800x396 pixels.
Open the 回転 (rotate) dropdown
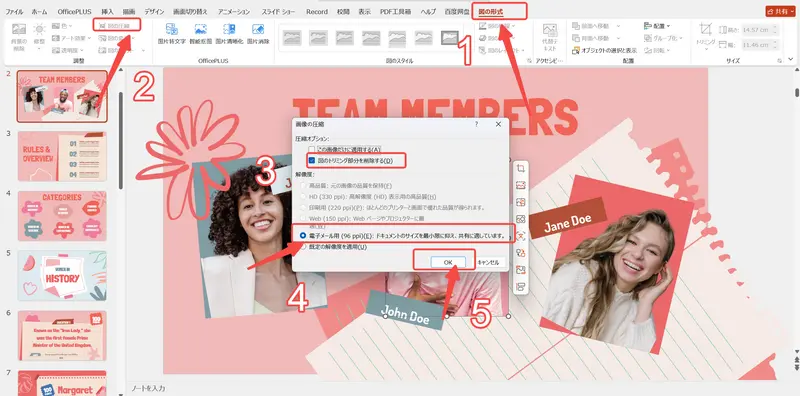coord(657,51)
